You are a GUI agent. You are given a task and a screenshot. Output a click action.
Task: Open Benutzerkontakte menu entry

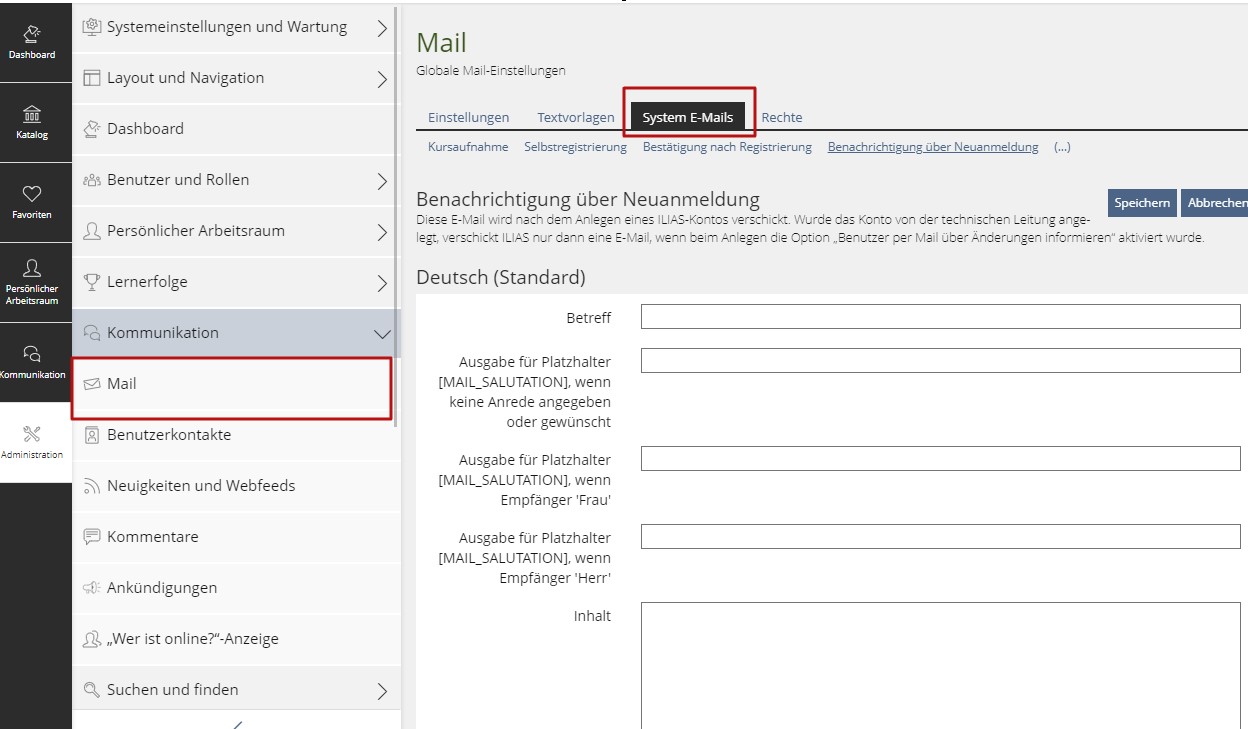pos(169,435)
